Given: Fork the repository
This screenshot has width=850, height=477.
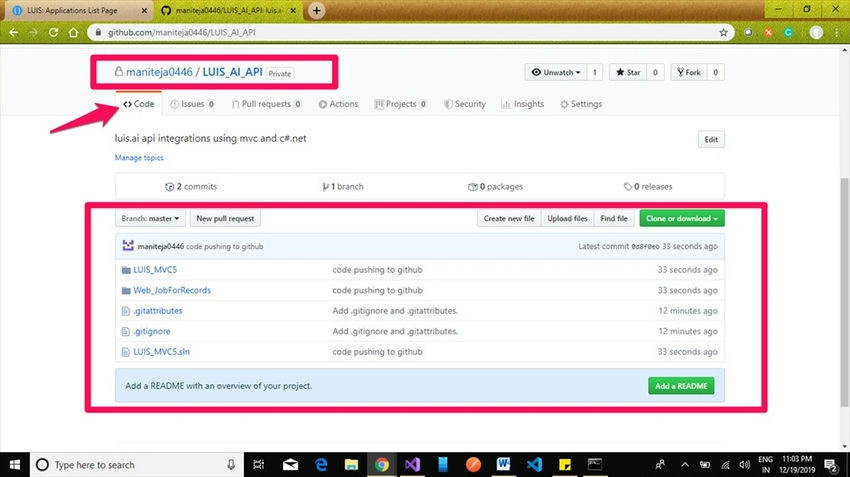Looking at the screenshot, I should pos(688,72).
